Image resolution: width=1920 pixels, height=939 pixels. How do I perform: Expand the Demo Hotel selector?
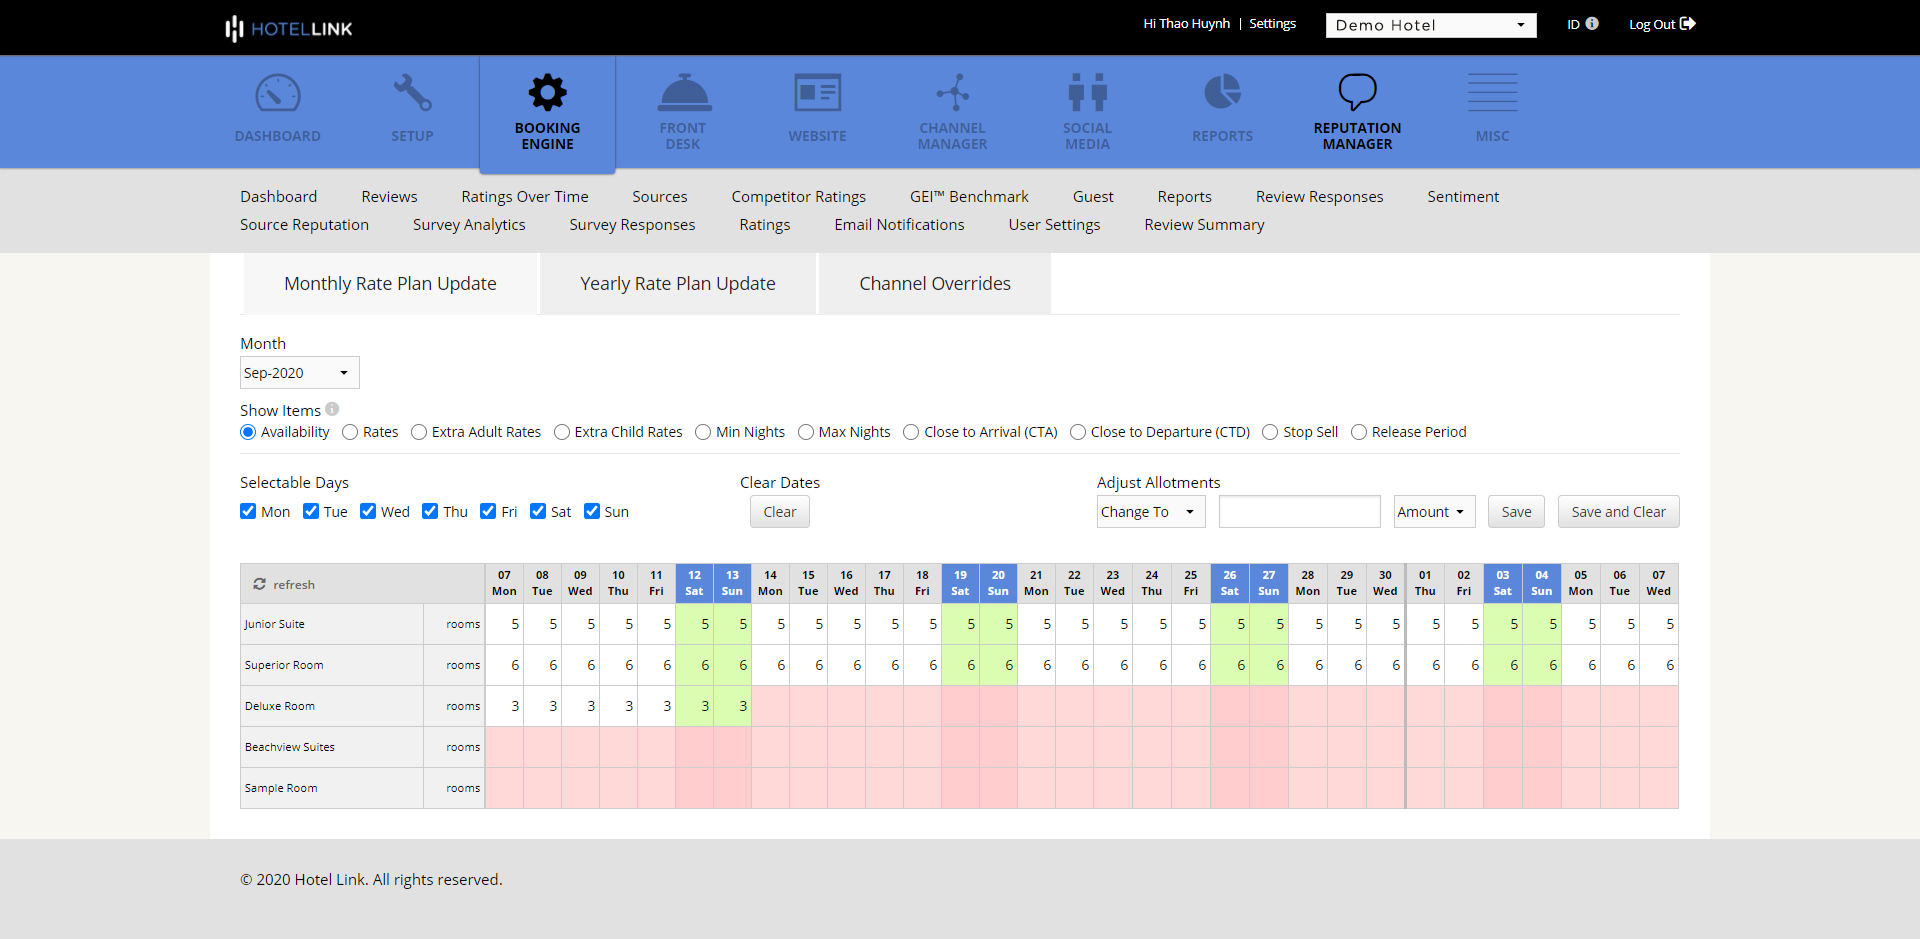pos(1430,25)
